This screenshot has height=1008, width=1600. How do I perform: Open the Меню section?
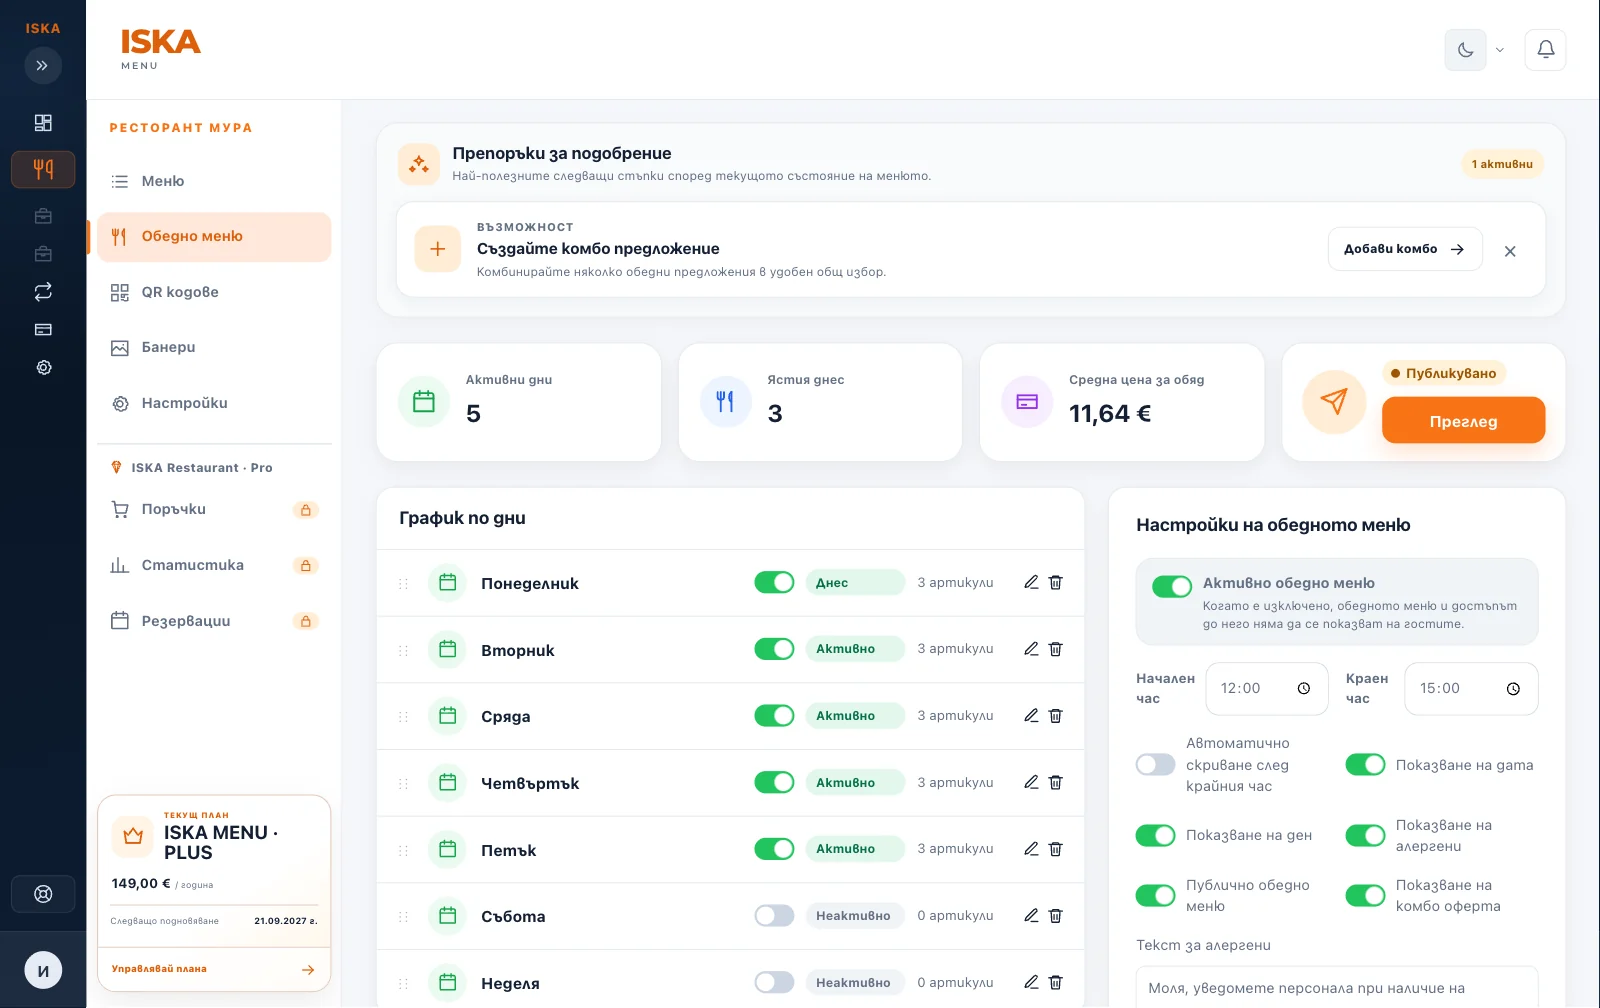coord(214,182)
